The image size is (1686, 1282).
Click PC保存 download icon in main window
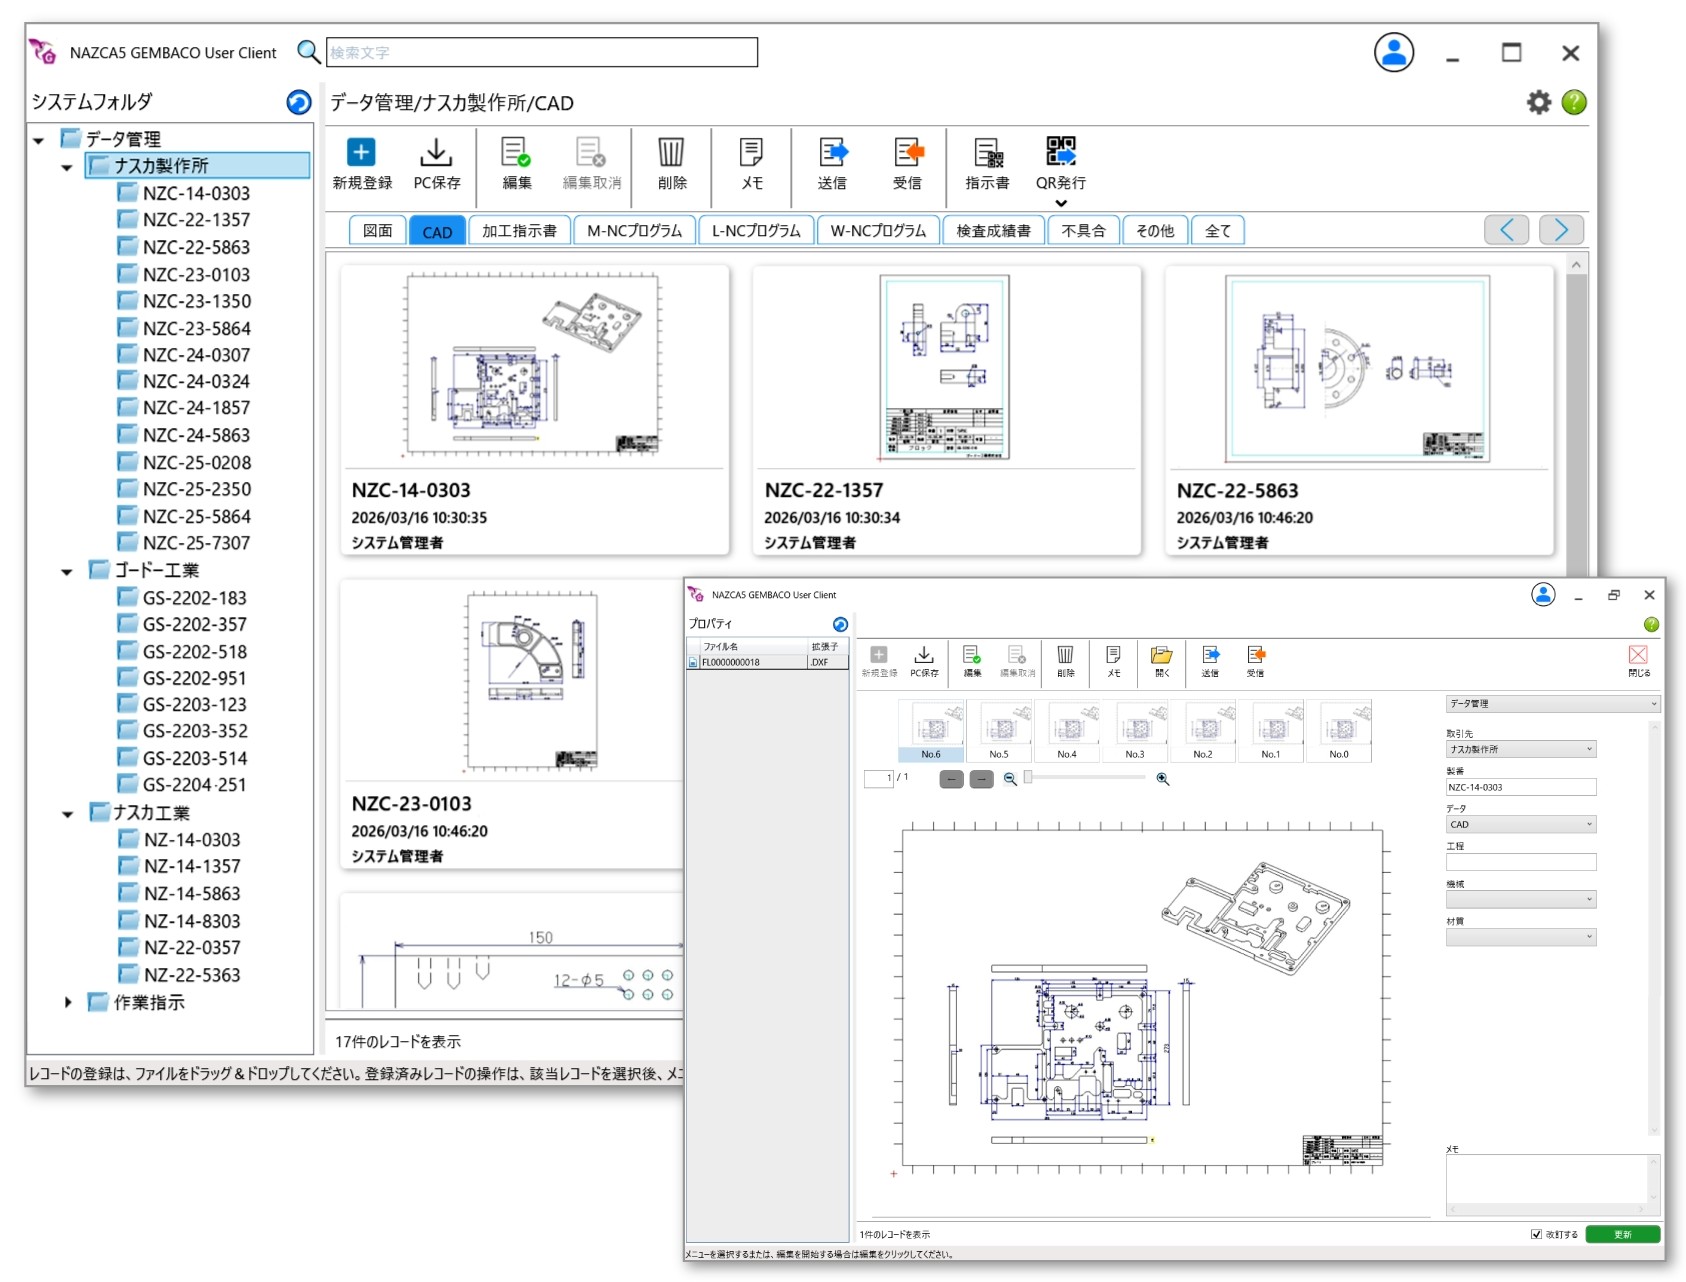[x=436, y=152]
